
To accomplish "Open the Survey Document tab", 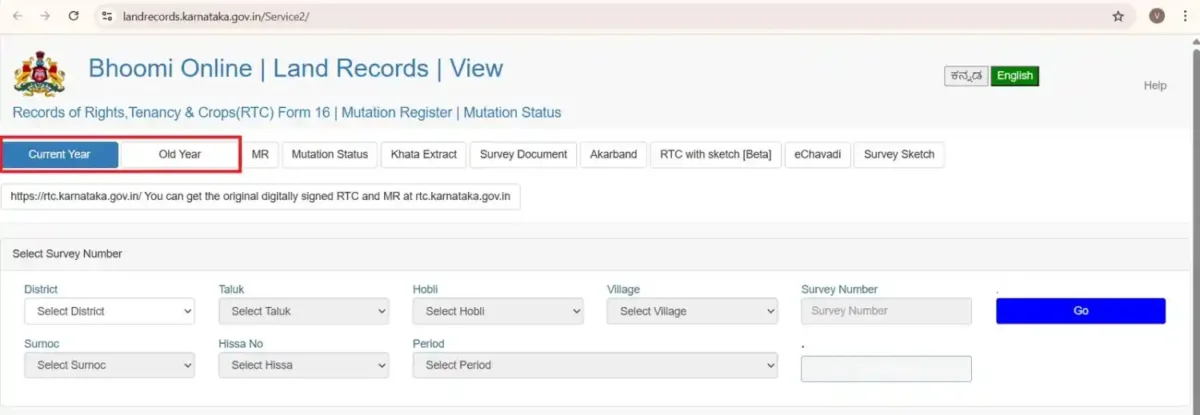I will coord(523,154).
